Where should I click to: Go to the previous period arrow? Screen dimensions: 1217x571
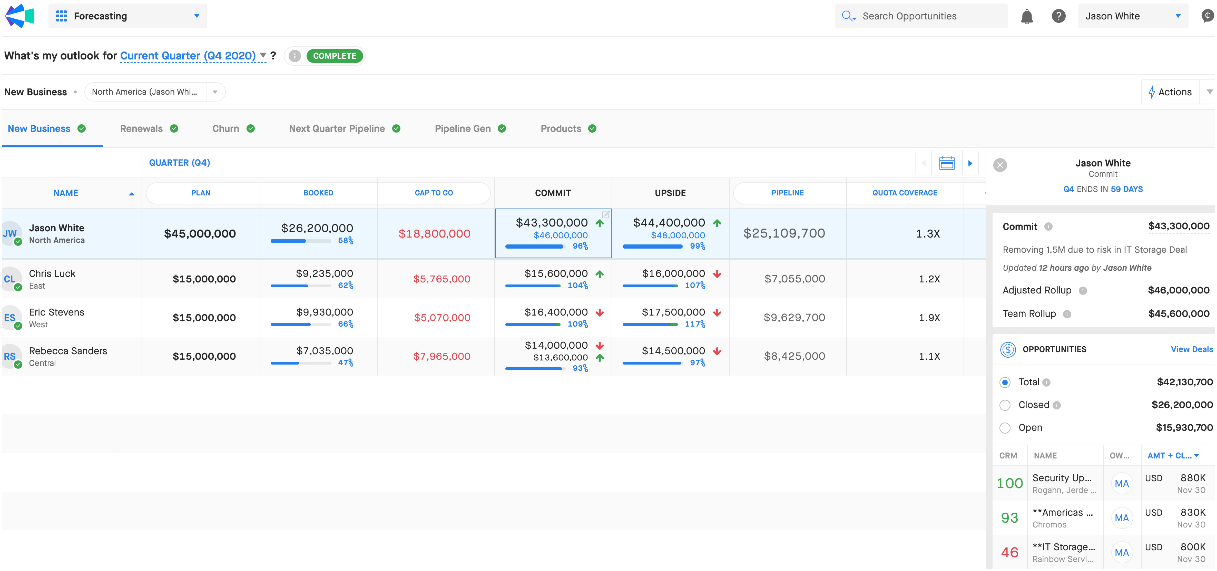coord(925,163)
